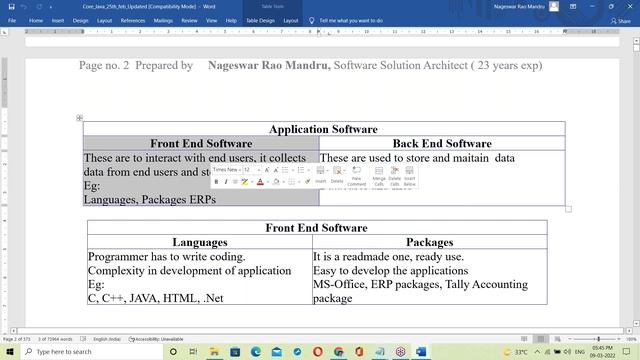The width and height of the screenshot is (640, 360).
Task: Click the word count in status bar
Action: pos(55,339)
